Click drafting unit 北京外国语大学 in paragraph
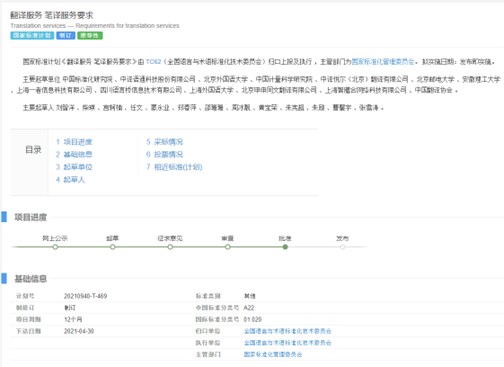This screenshot has width=504, height=367. [x=226, y=79]
